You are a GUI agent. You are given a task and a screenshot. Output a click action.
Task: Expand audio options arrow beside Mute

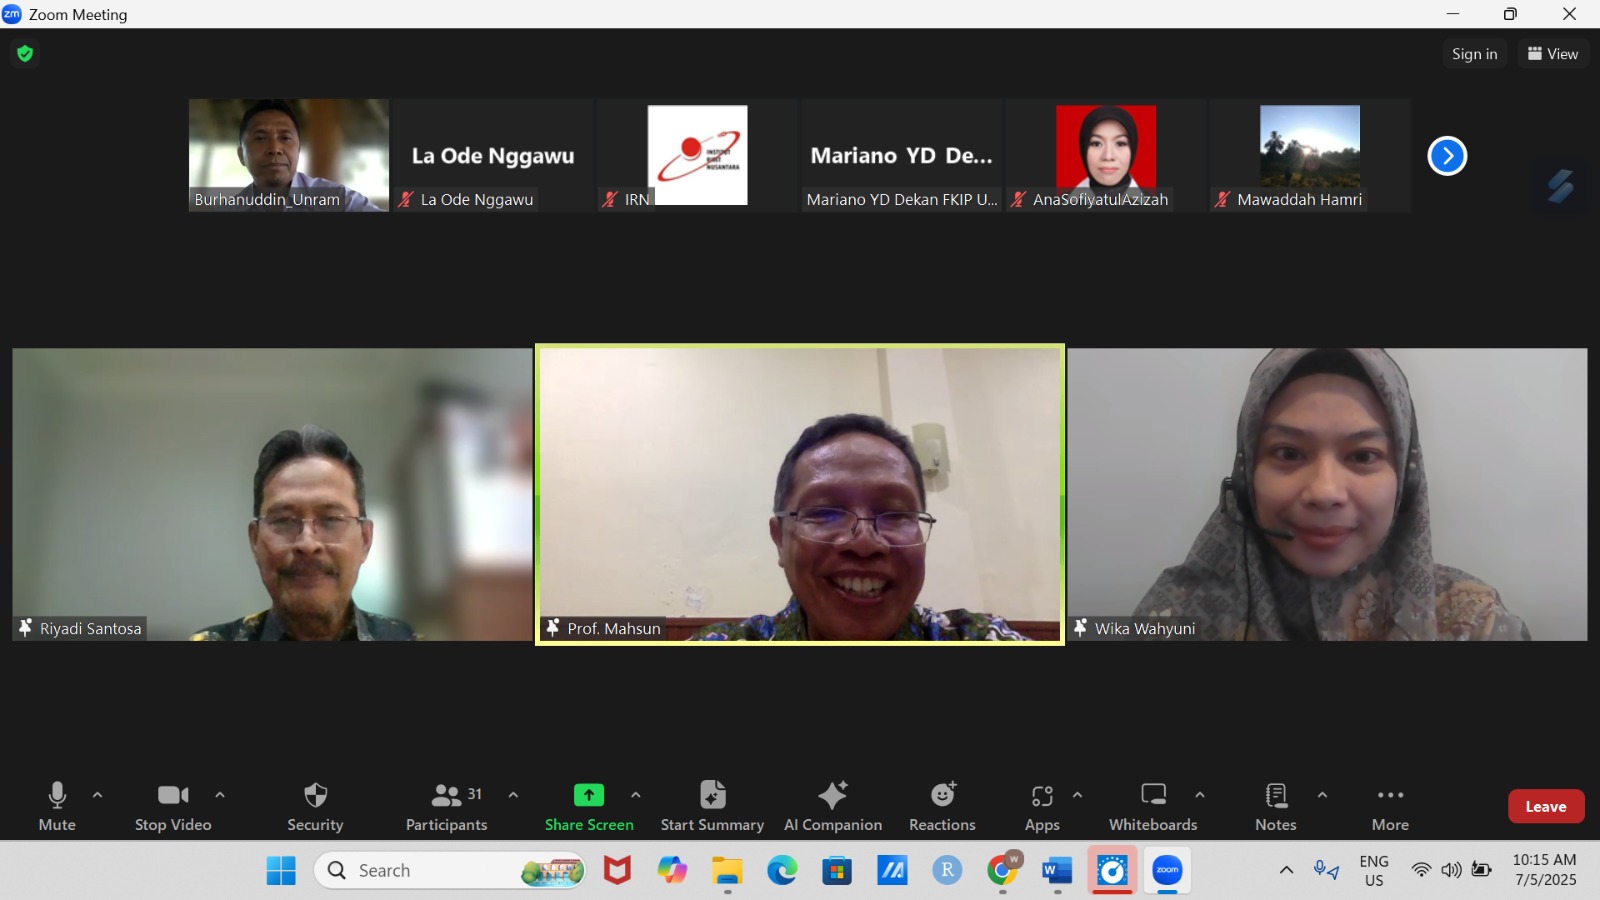pos(97,795)
